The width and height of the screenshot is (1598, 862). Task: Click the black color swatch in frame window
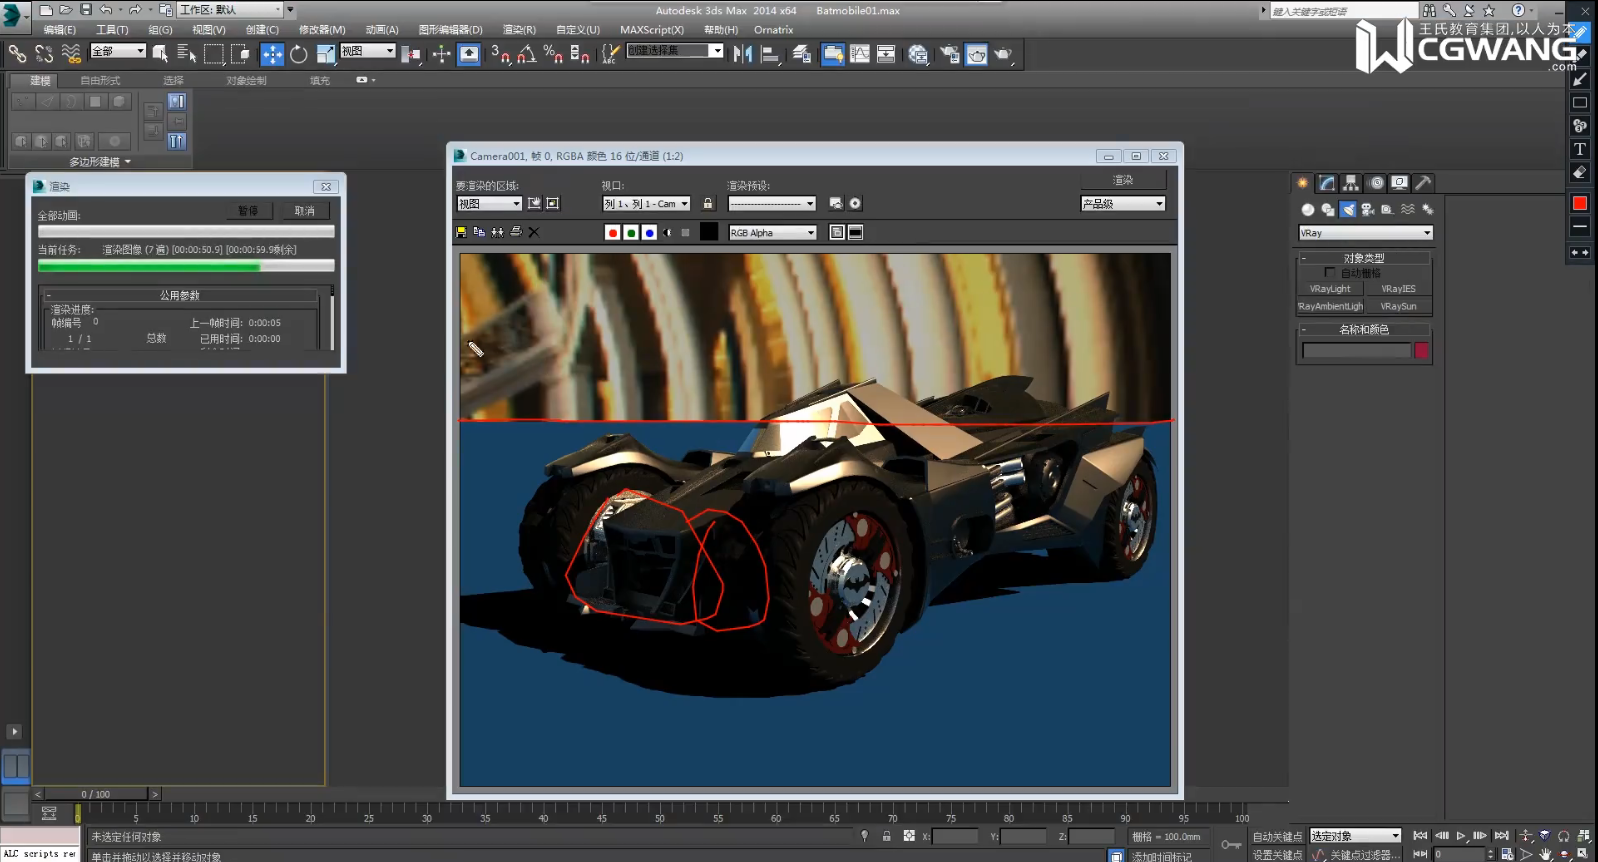point(709,232)
